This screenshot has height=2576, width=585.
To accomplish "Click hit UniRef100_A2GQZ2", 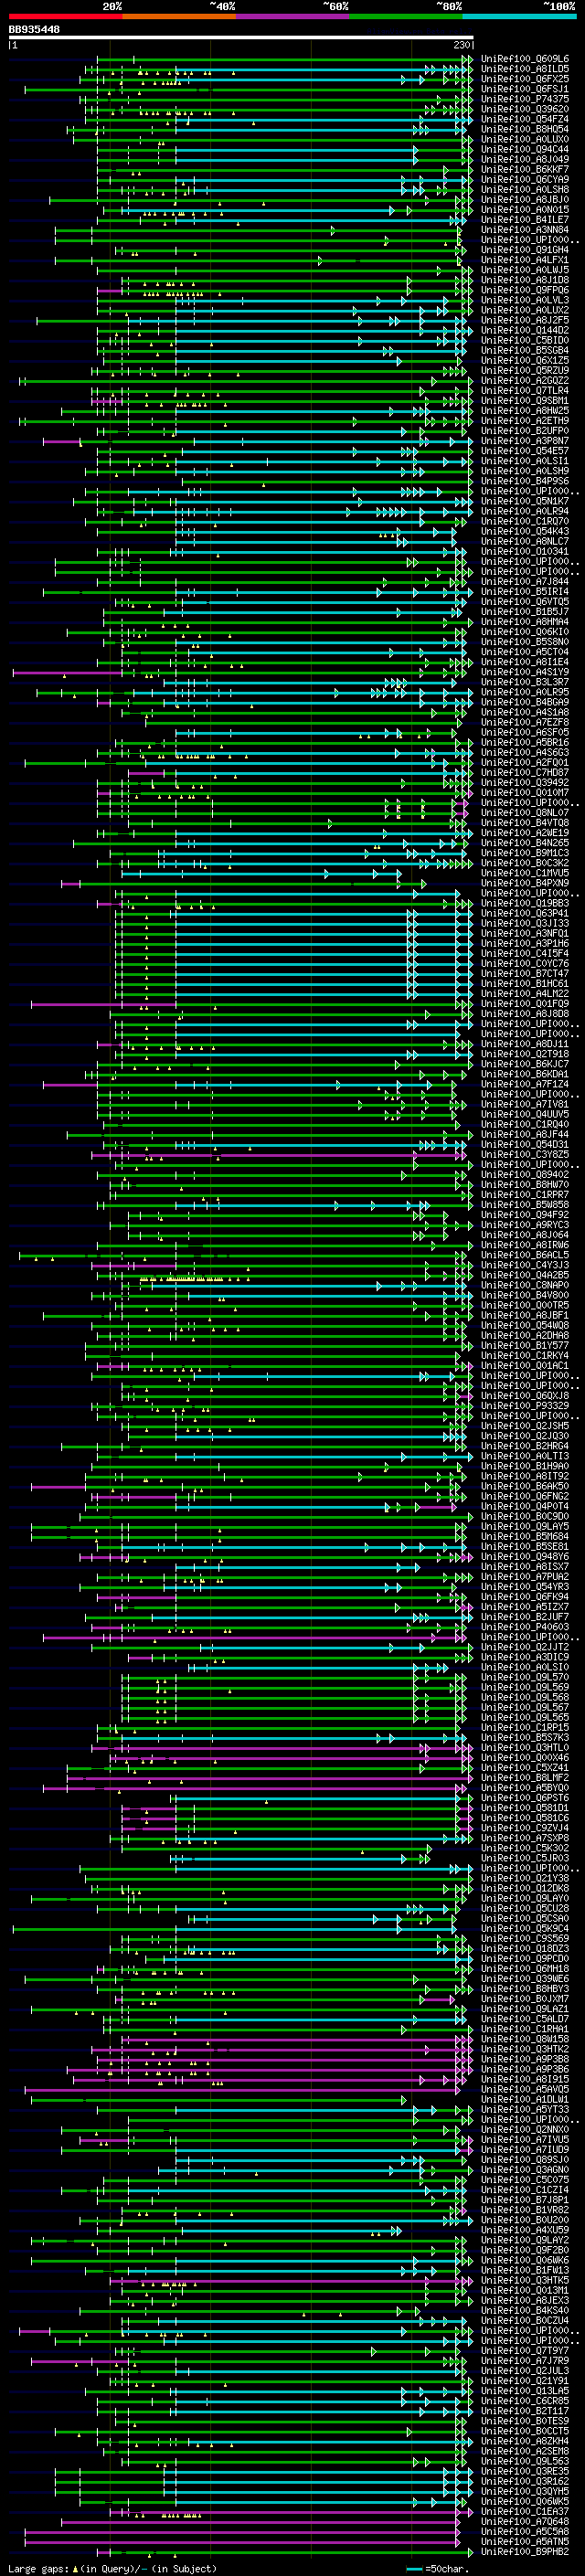I will tap(525, 380).
